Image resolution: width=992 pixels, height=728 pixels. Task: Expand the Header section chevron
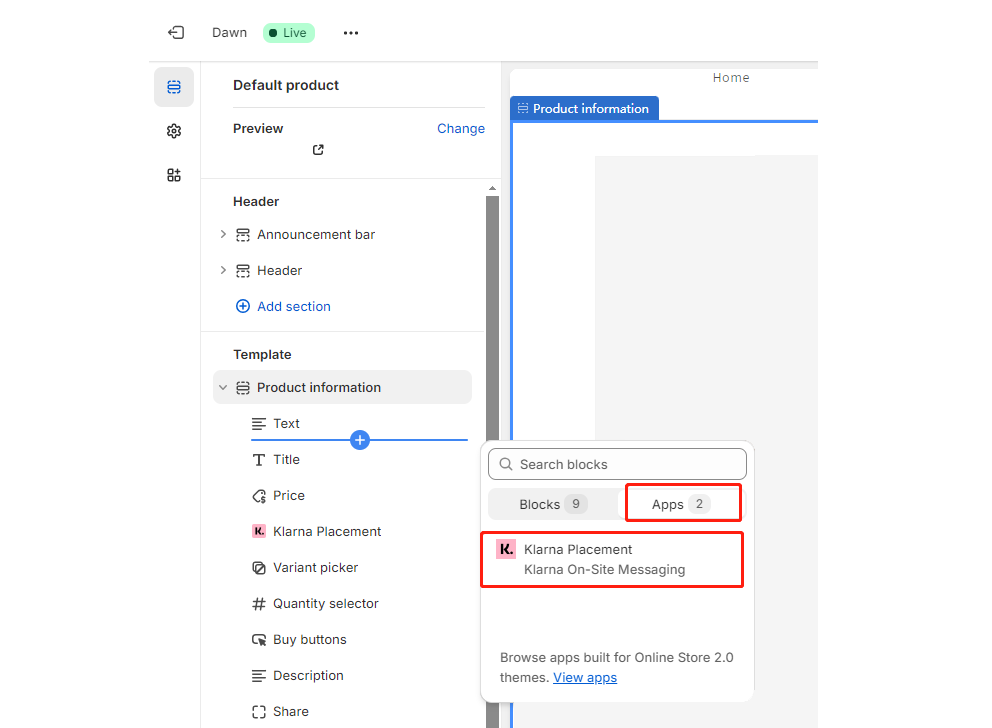coord(223,271)
